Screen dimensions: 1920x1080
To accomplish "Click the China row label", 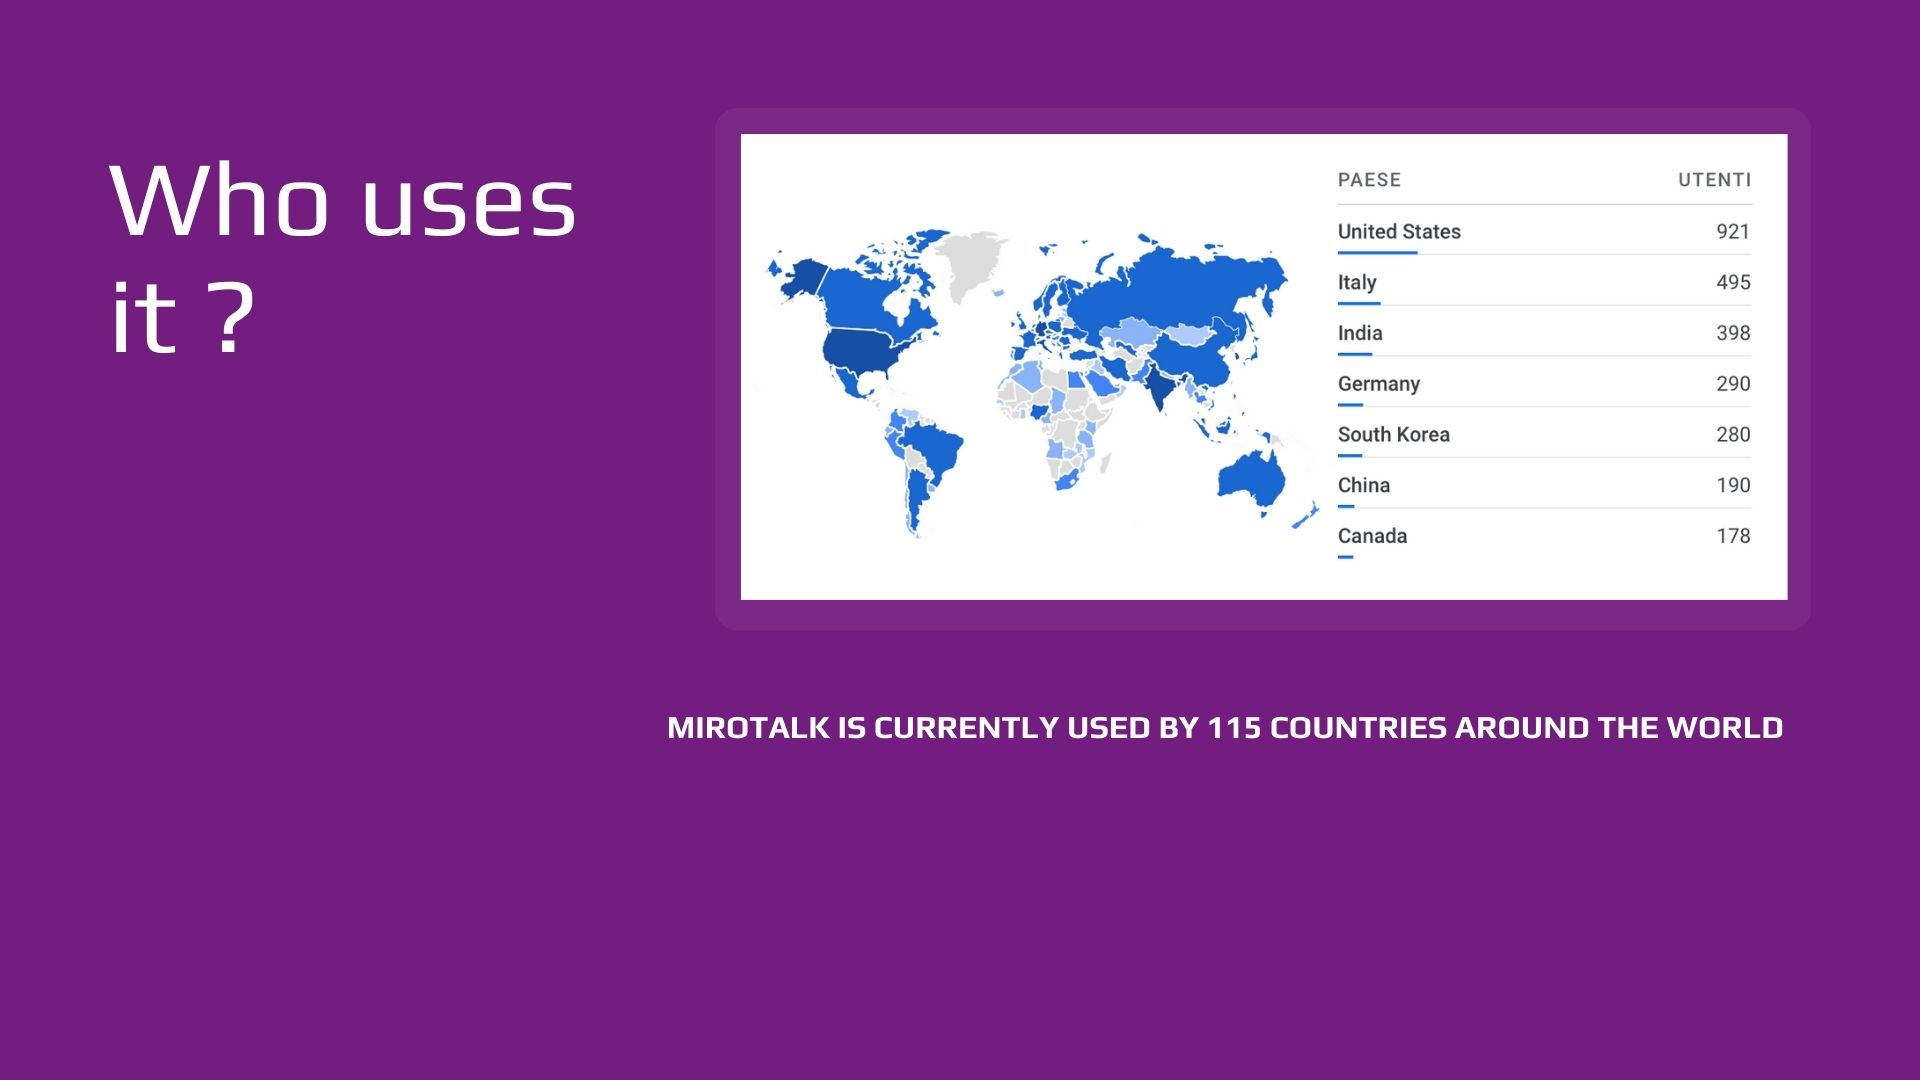I will click(x=1364, y=485).
